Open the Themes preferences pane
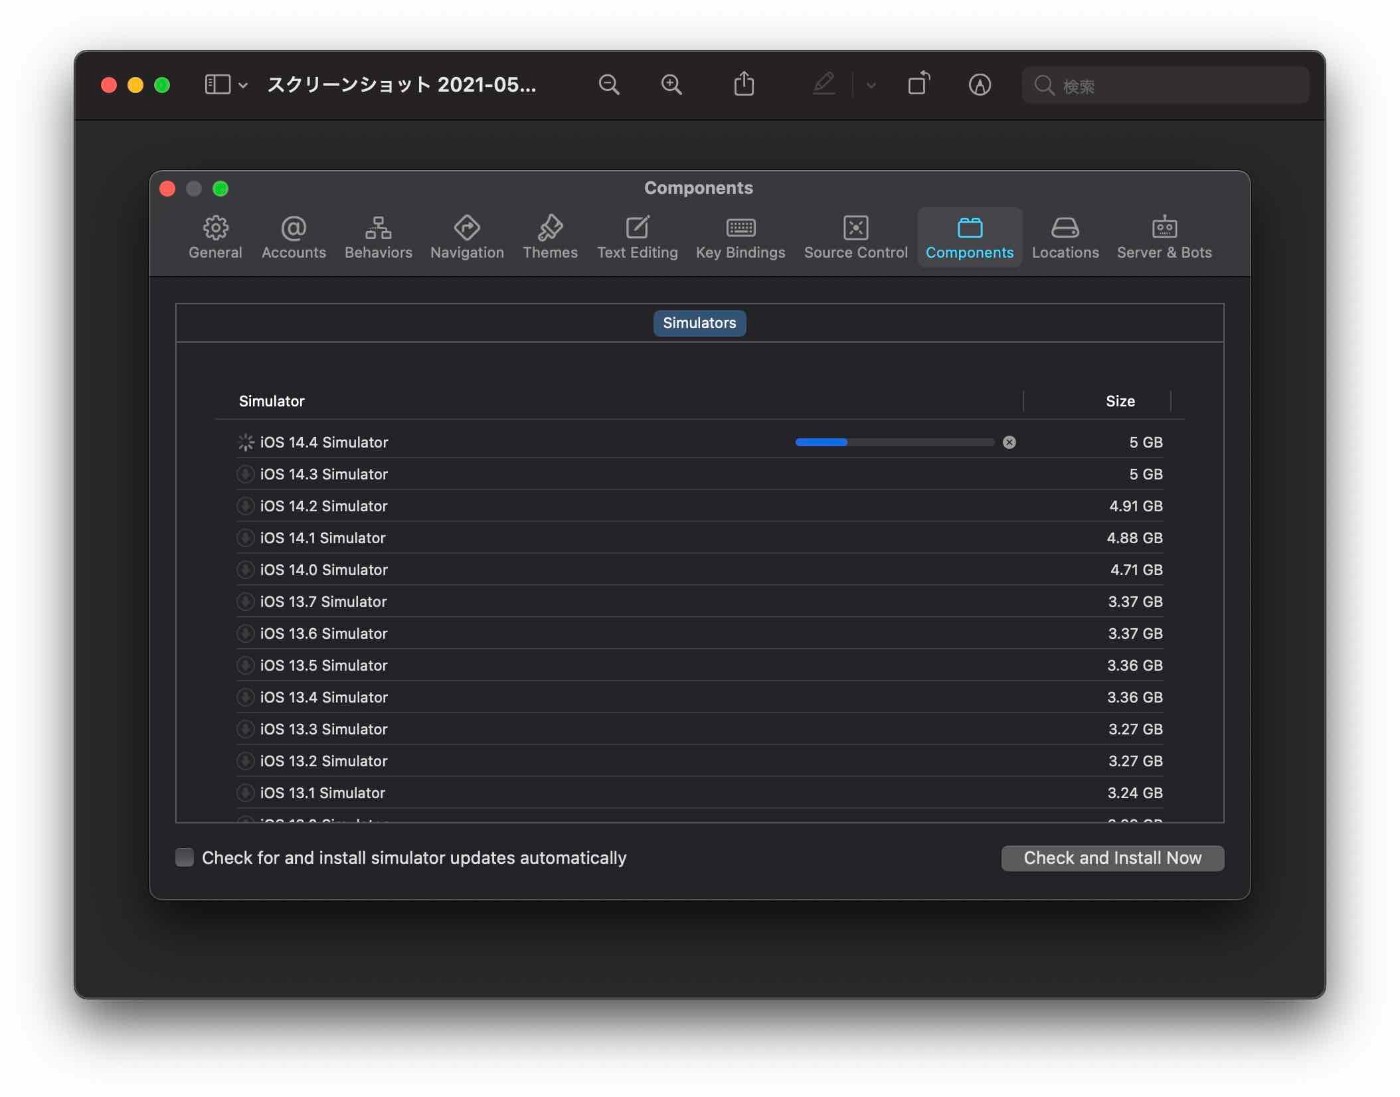Image resolution: width=1400 pixels, height=1097 pixels. coord(550,238)
